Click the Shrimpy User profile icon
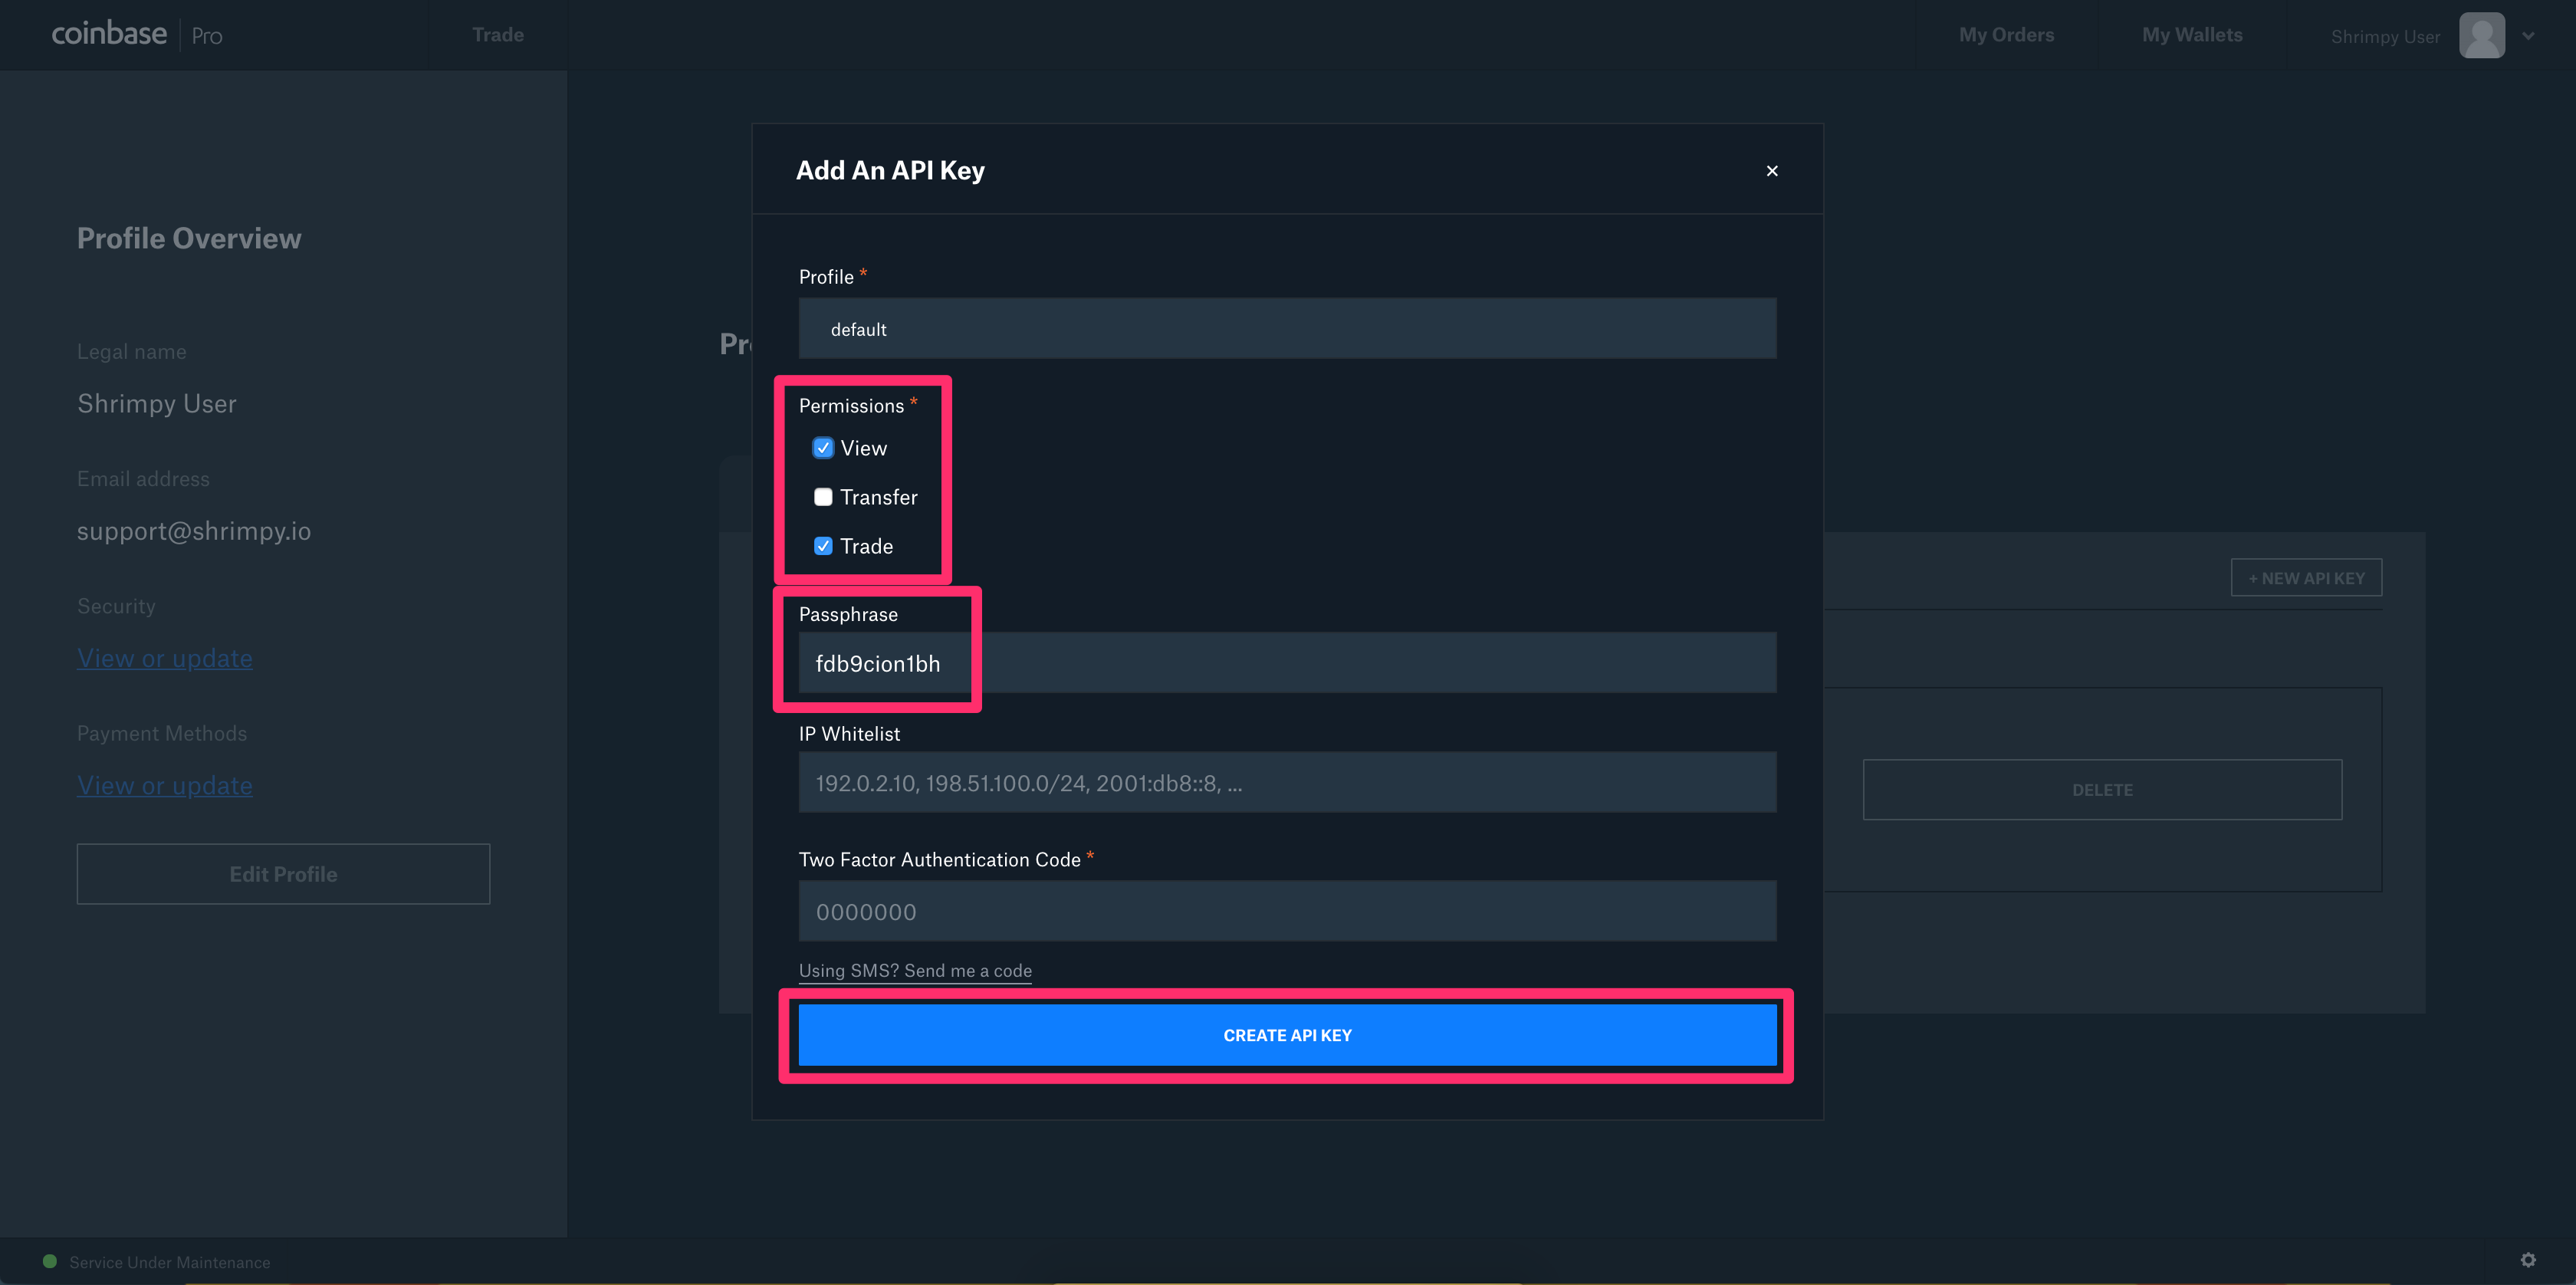The width and height of the screenshot is (2576, 1285). (x=2482, y=33)
